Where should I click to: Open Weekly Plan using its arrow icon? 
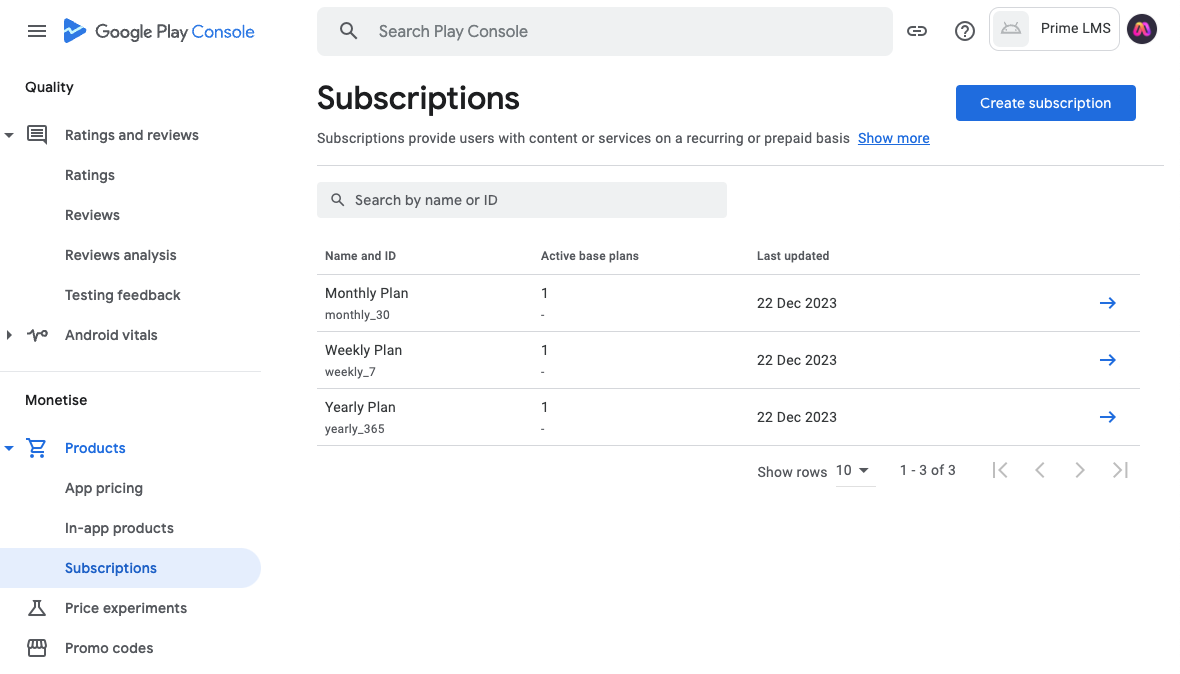click(x=1107, y=360)
